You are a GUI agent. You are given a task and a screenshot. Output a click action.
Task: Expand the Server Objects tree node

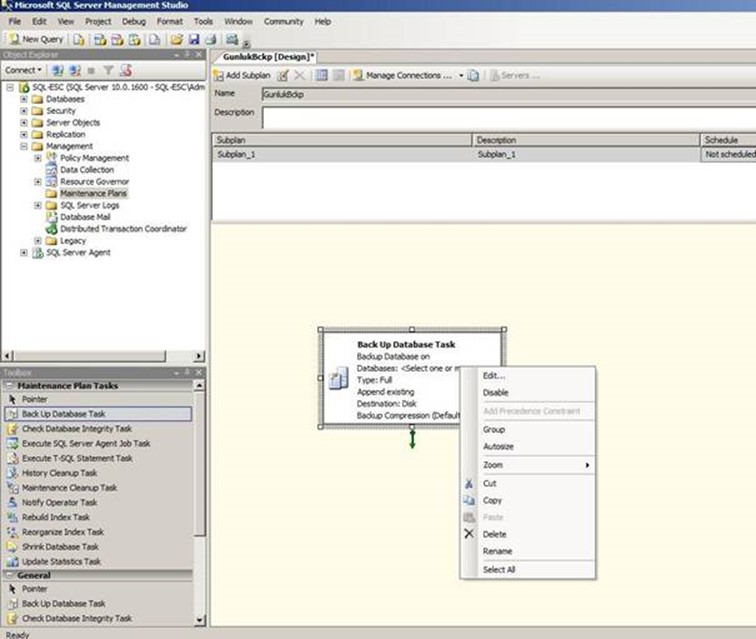pos(24,122)
